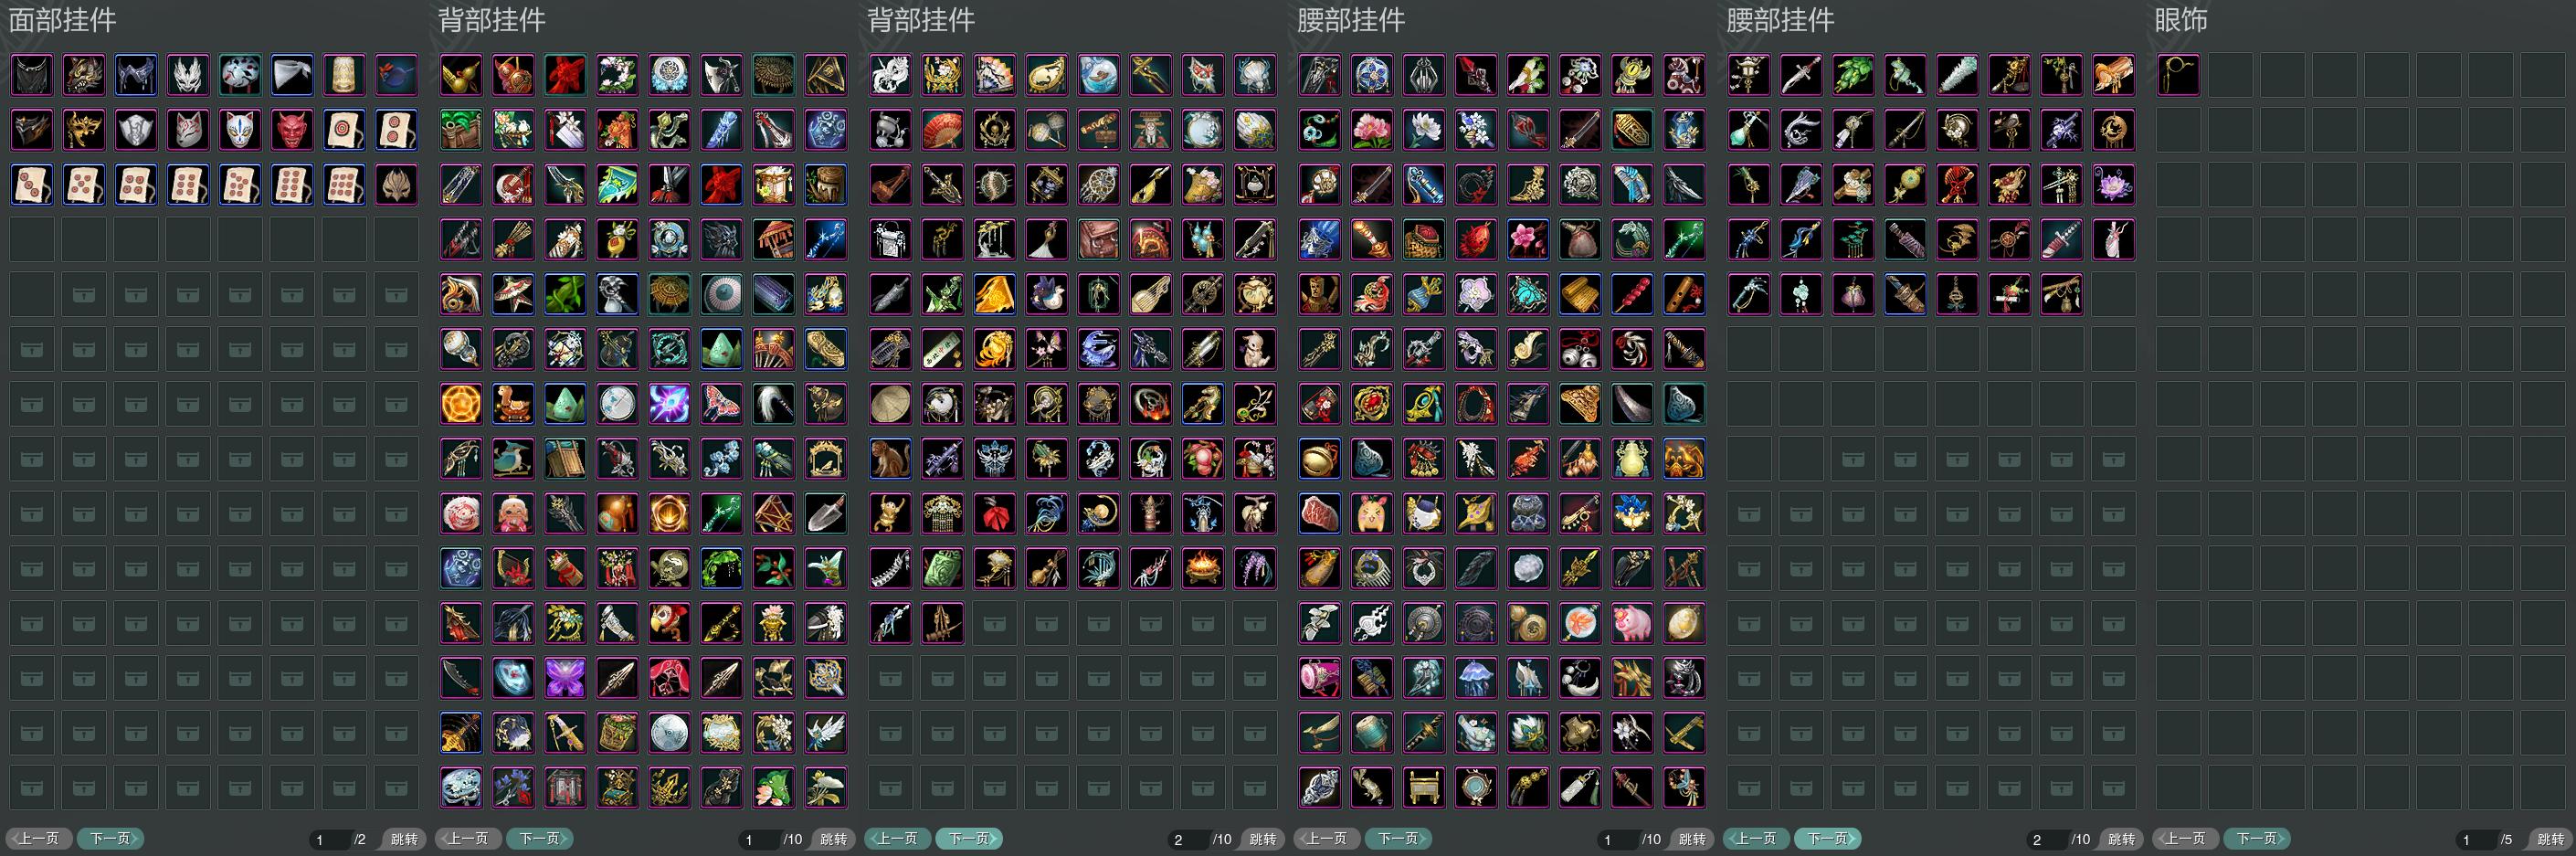The image size is (2576, 856).
Task: Choose the blue jellyfish waist pendant
Action: 1476,678
